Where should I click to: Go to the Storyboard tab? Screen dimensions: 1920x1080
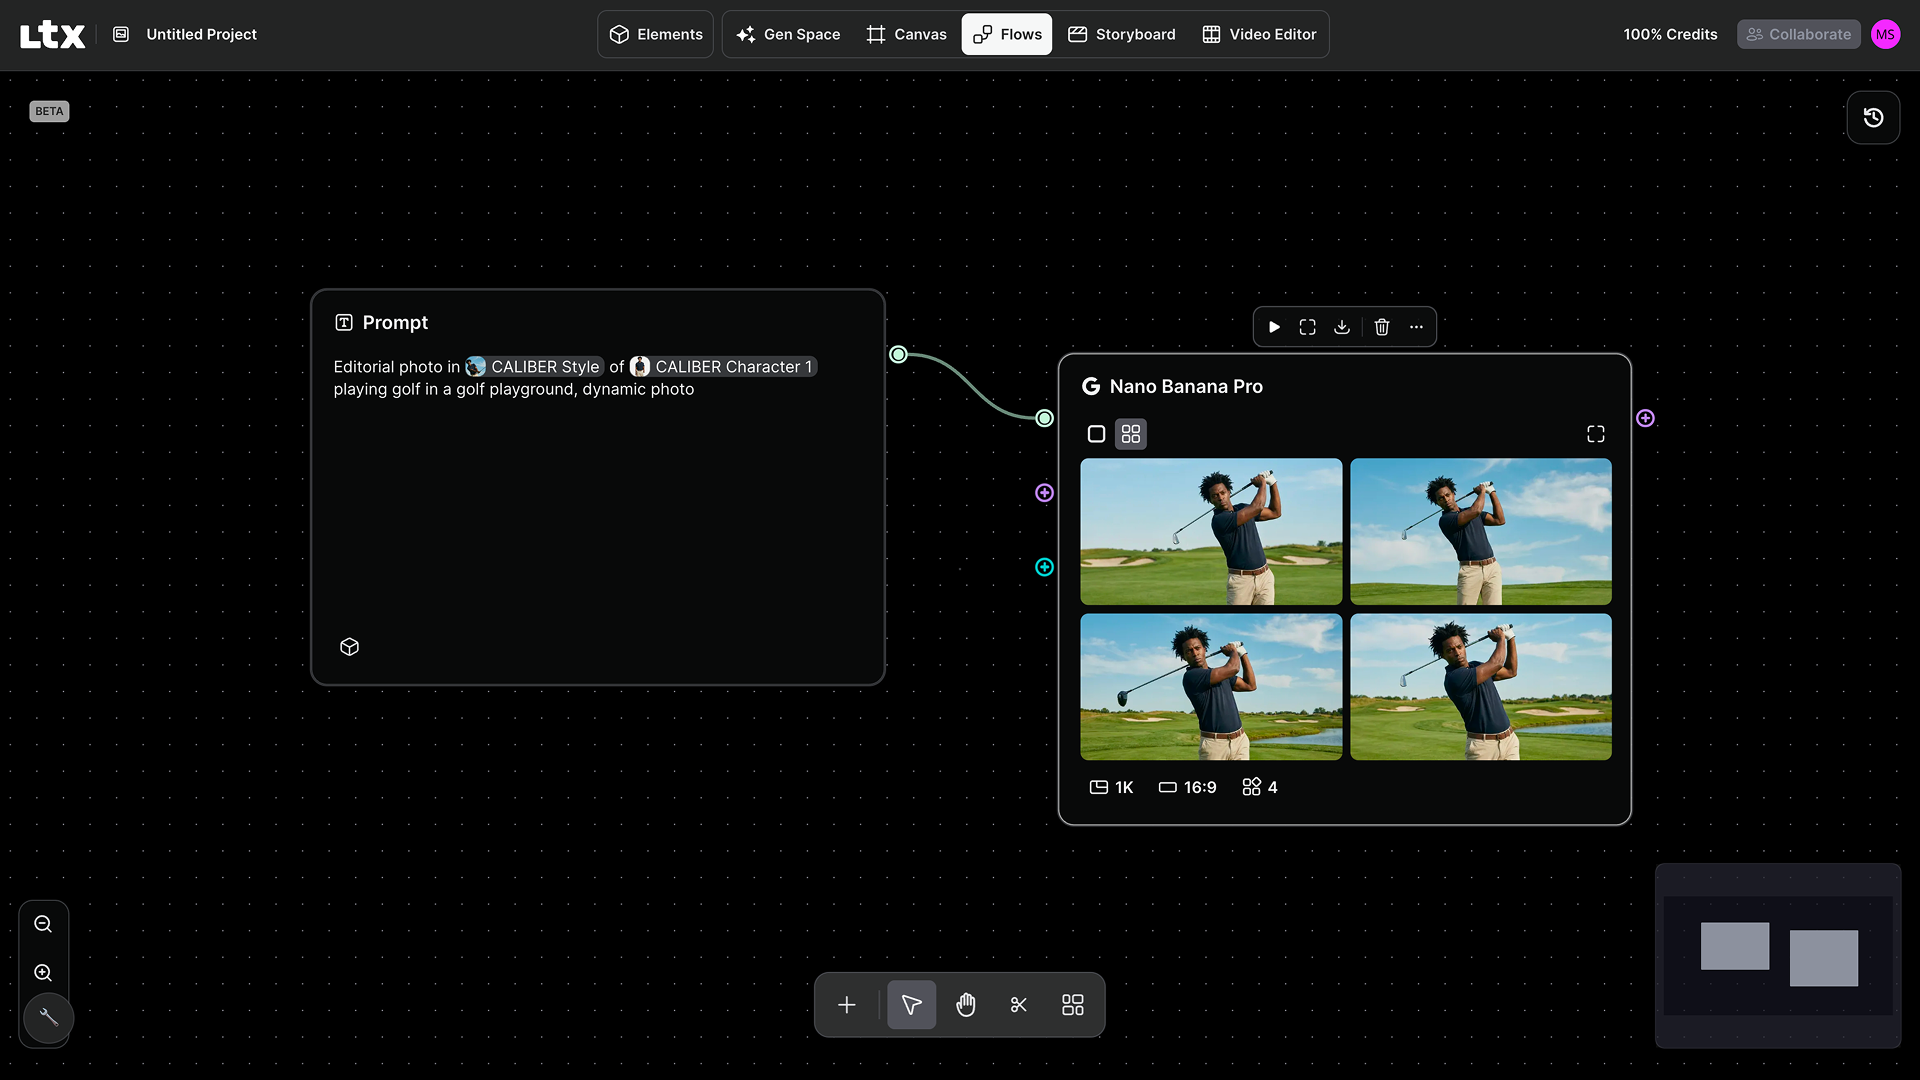(1122, 34)
